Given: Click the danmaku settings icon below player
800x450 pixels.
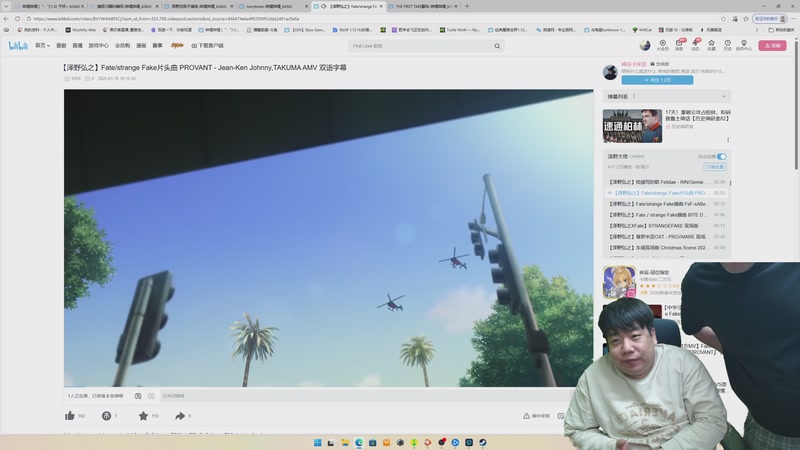Looking at the screenshot, I should click(151, 396).
